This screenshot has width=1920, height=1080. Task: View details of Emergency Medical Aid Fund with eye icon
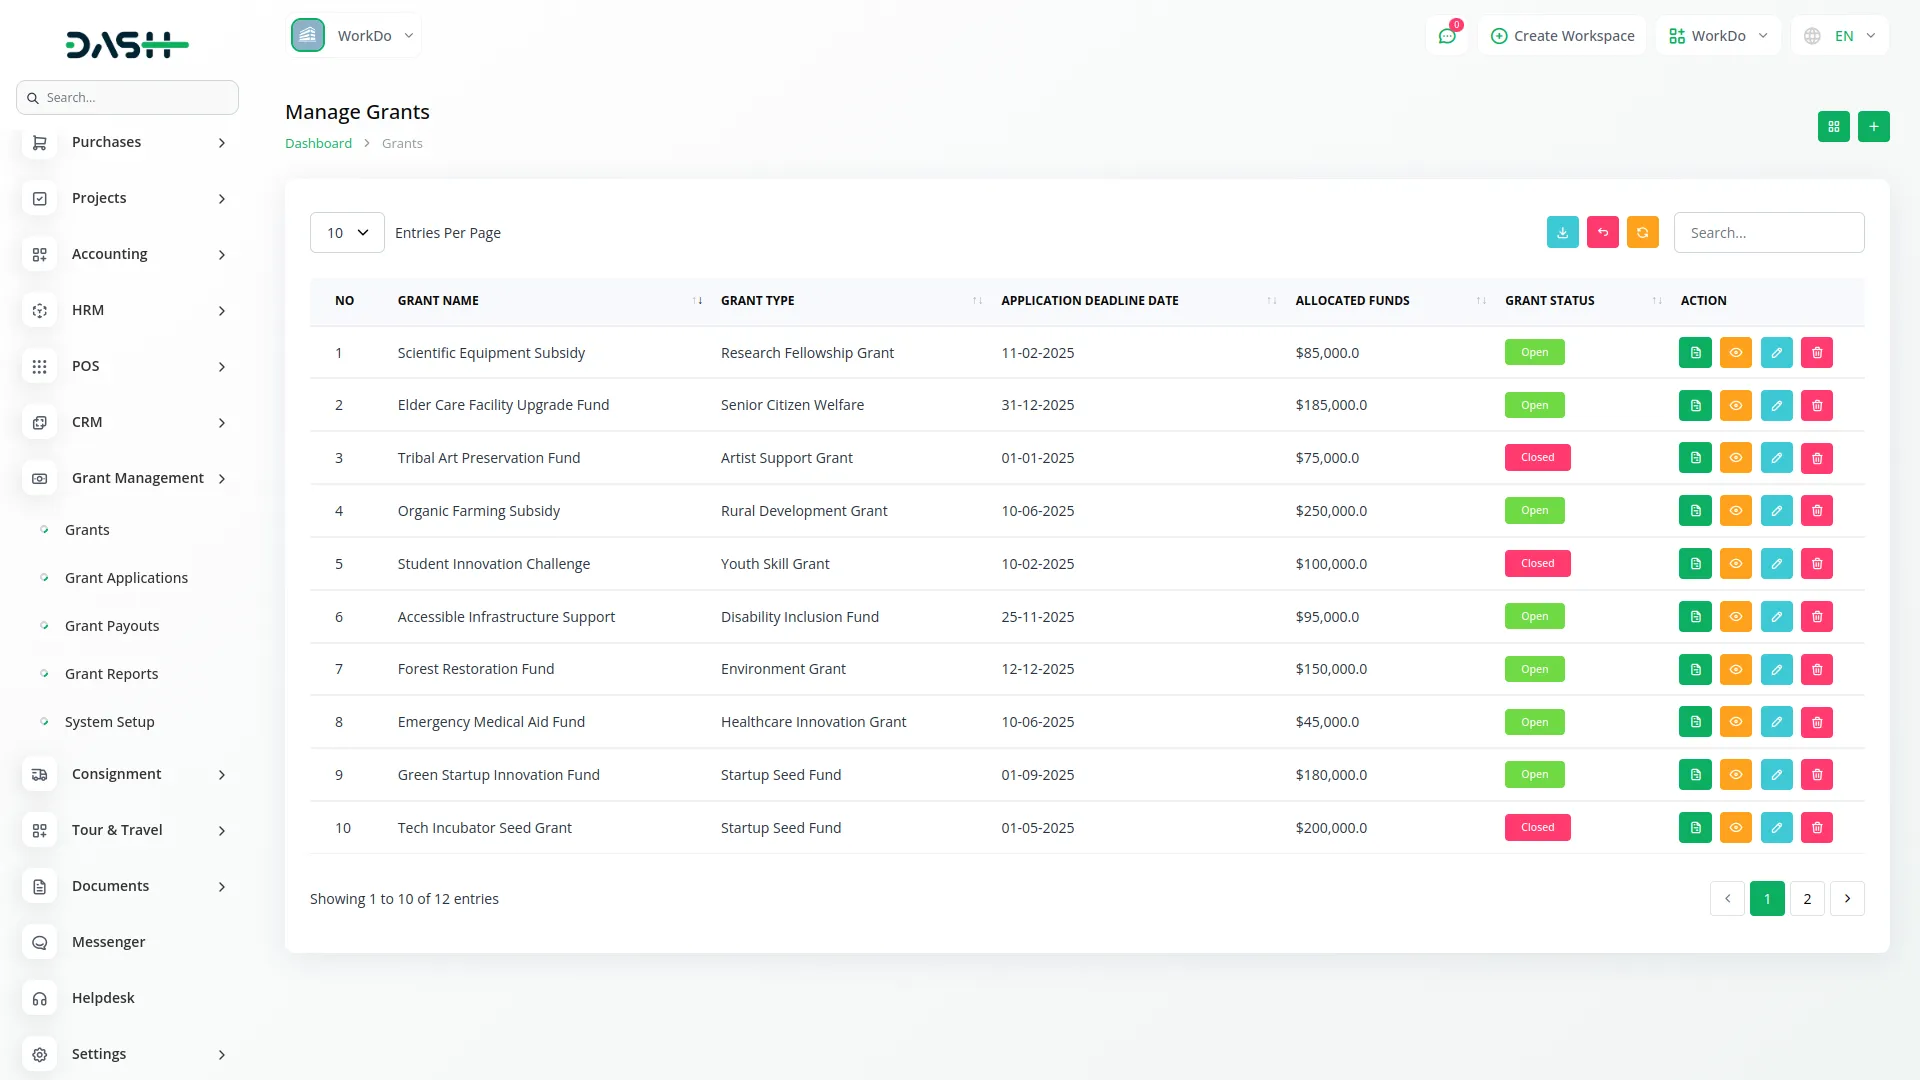(x=1736, y=721)
